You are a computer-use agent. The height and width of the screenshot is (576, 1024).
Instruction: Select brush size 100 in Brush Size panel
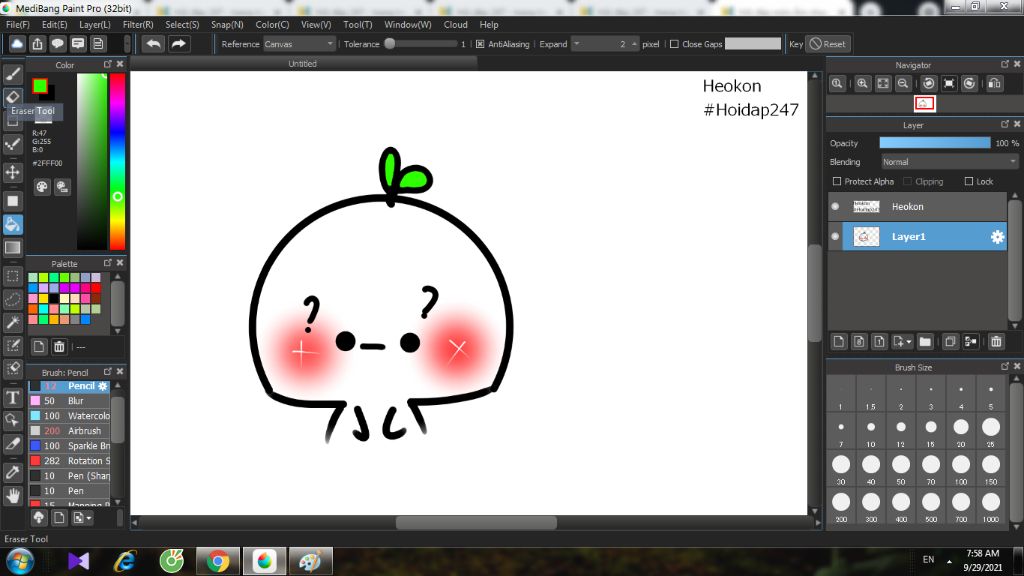click(x=961, y=470)
